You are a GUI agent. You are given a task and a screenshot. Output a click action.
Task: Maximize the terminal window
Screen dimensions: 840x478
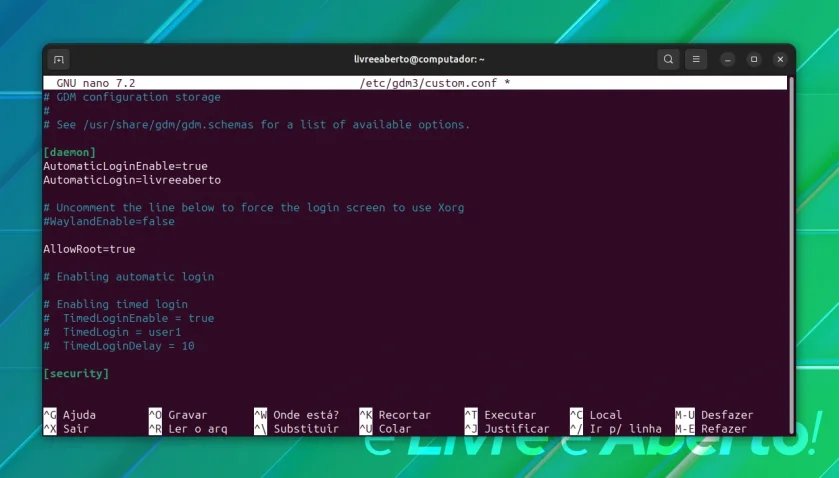[x=754, y=59]
